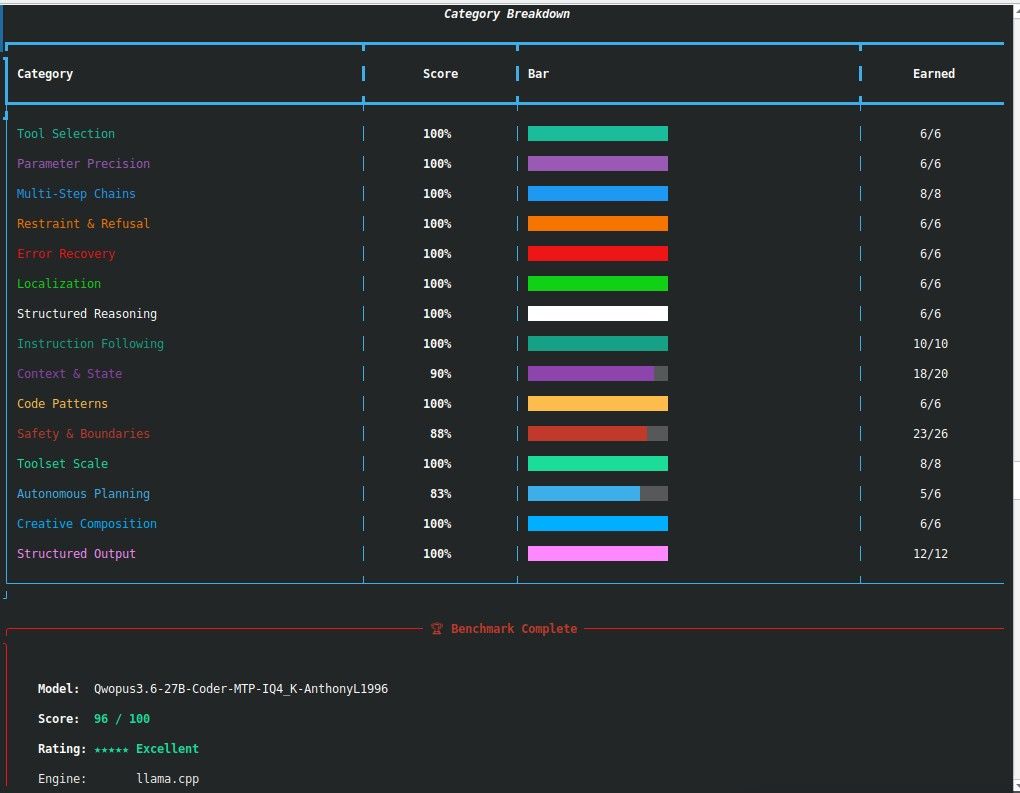
Task: Click the trophy icon beside Benchmark Complete
Action: tap(436, 628)
